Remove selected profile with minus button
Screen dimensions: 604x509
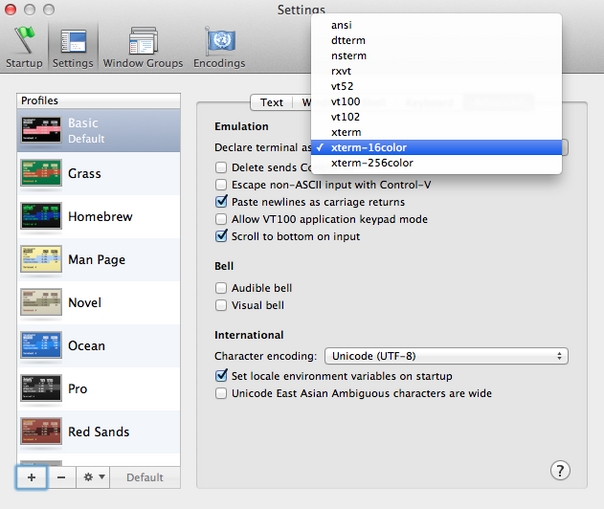61,478
